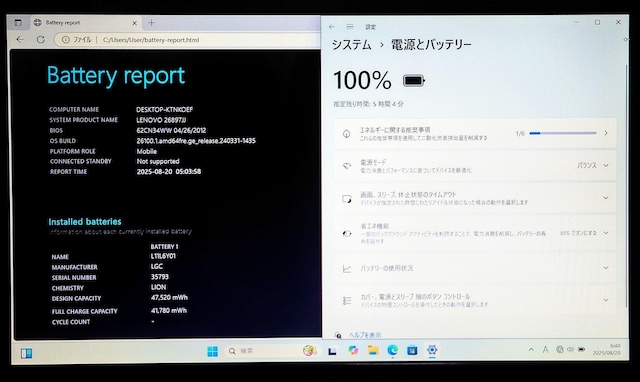Expand the 省エネ機能 section

click(x=475, y=233)
